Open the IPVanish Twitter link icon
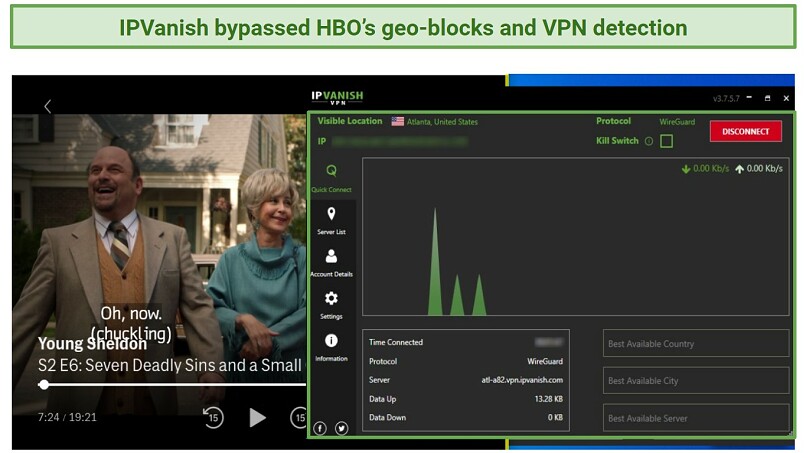Screen dimensions: 806x453 coord(342,428)
